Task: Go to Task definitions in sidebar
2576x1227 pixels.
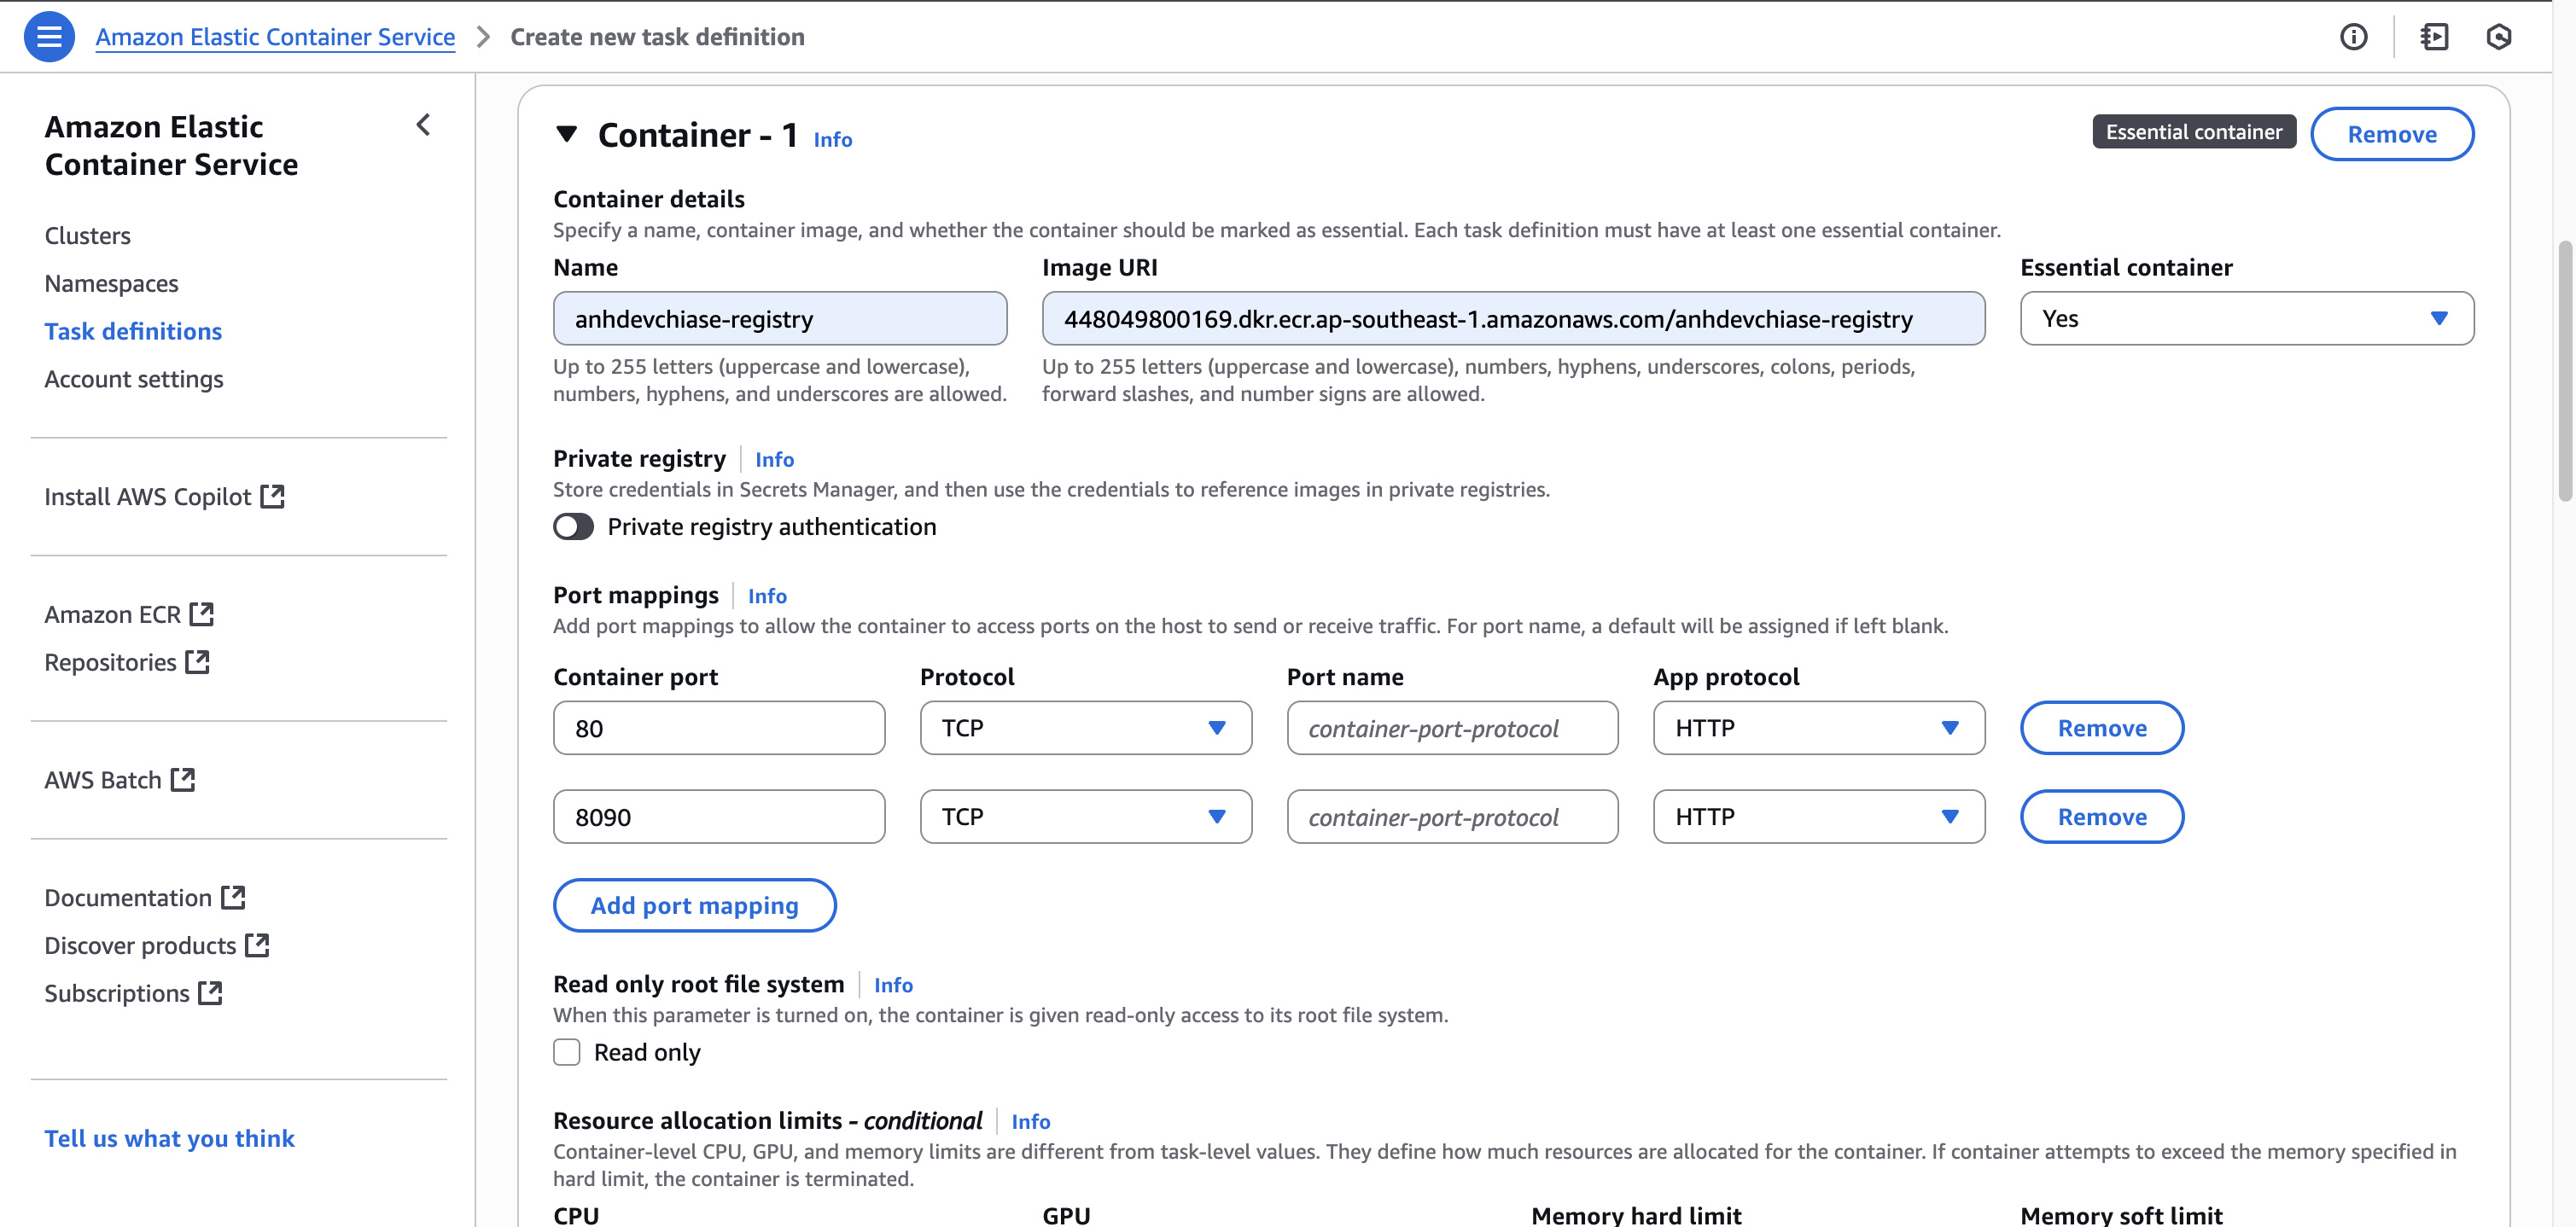Action: pyautogui.click(x=133, y=331)
